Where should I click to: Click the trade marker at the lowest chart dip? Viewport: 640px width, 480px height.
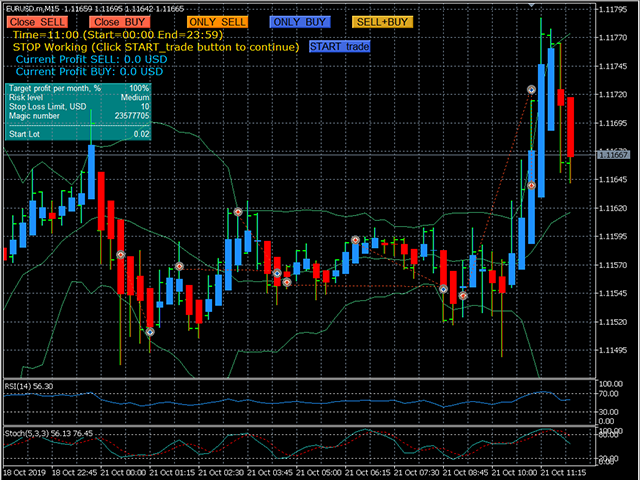[150, 331]
